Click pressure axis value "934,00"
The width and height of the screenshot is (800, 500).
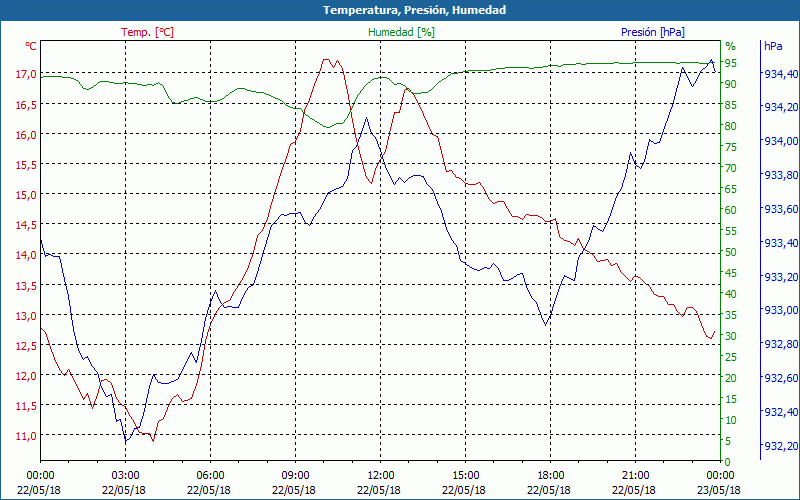pos(780,141)
